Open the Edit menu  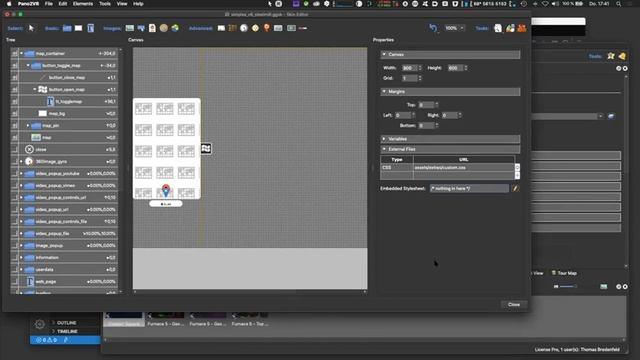click(x=62, y=4)
